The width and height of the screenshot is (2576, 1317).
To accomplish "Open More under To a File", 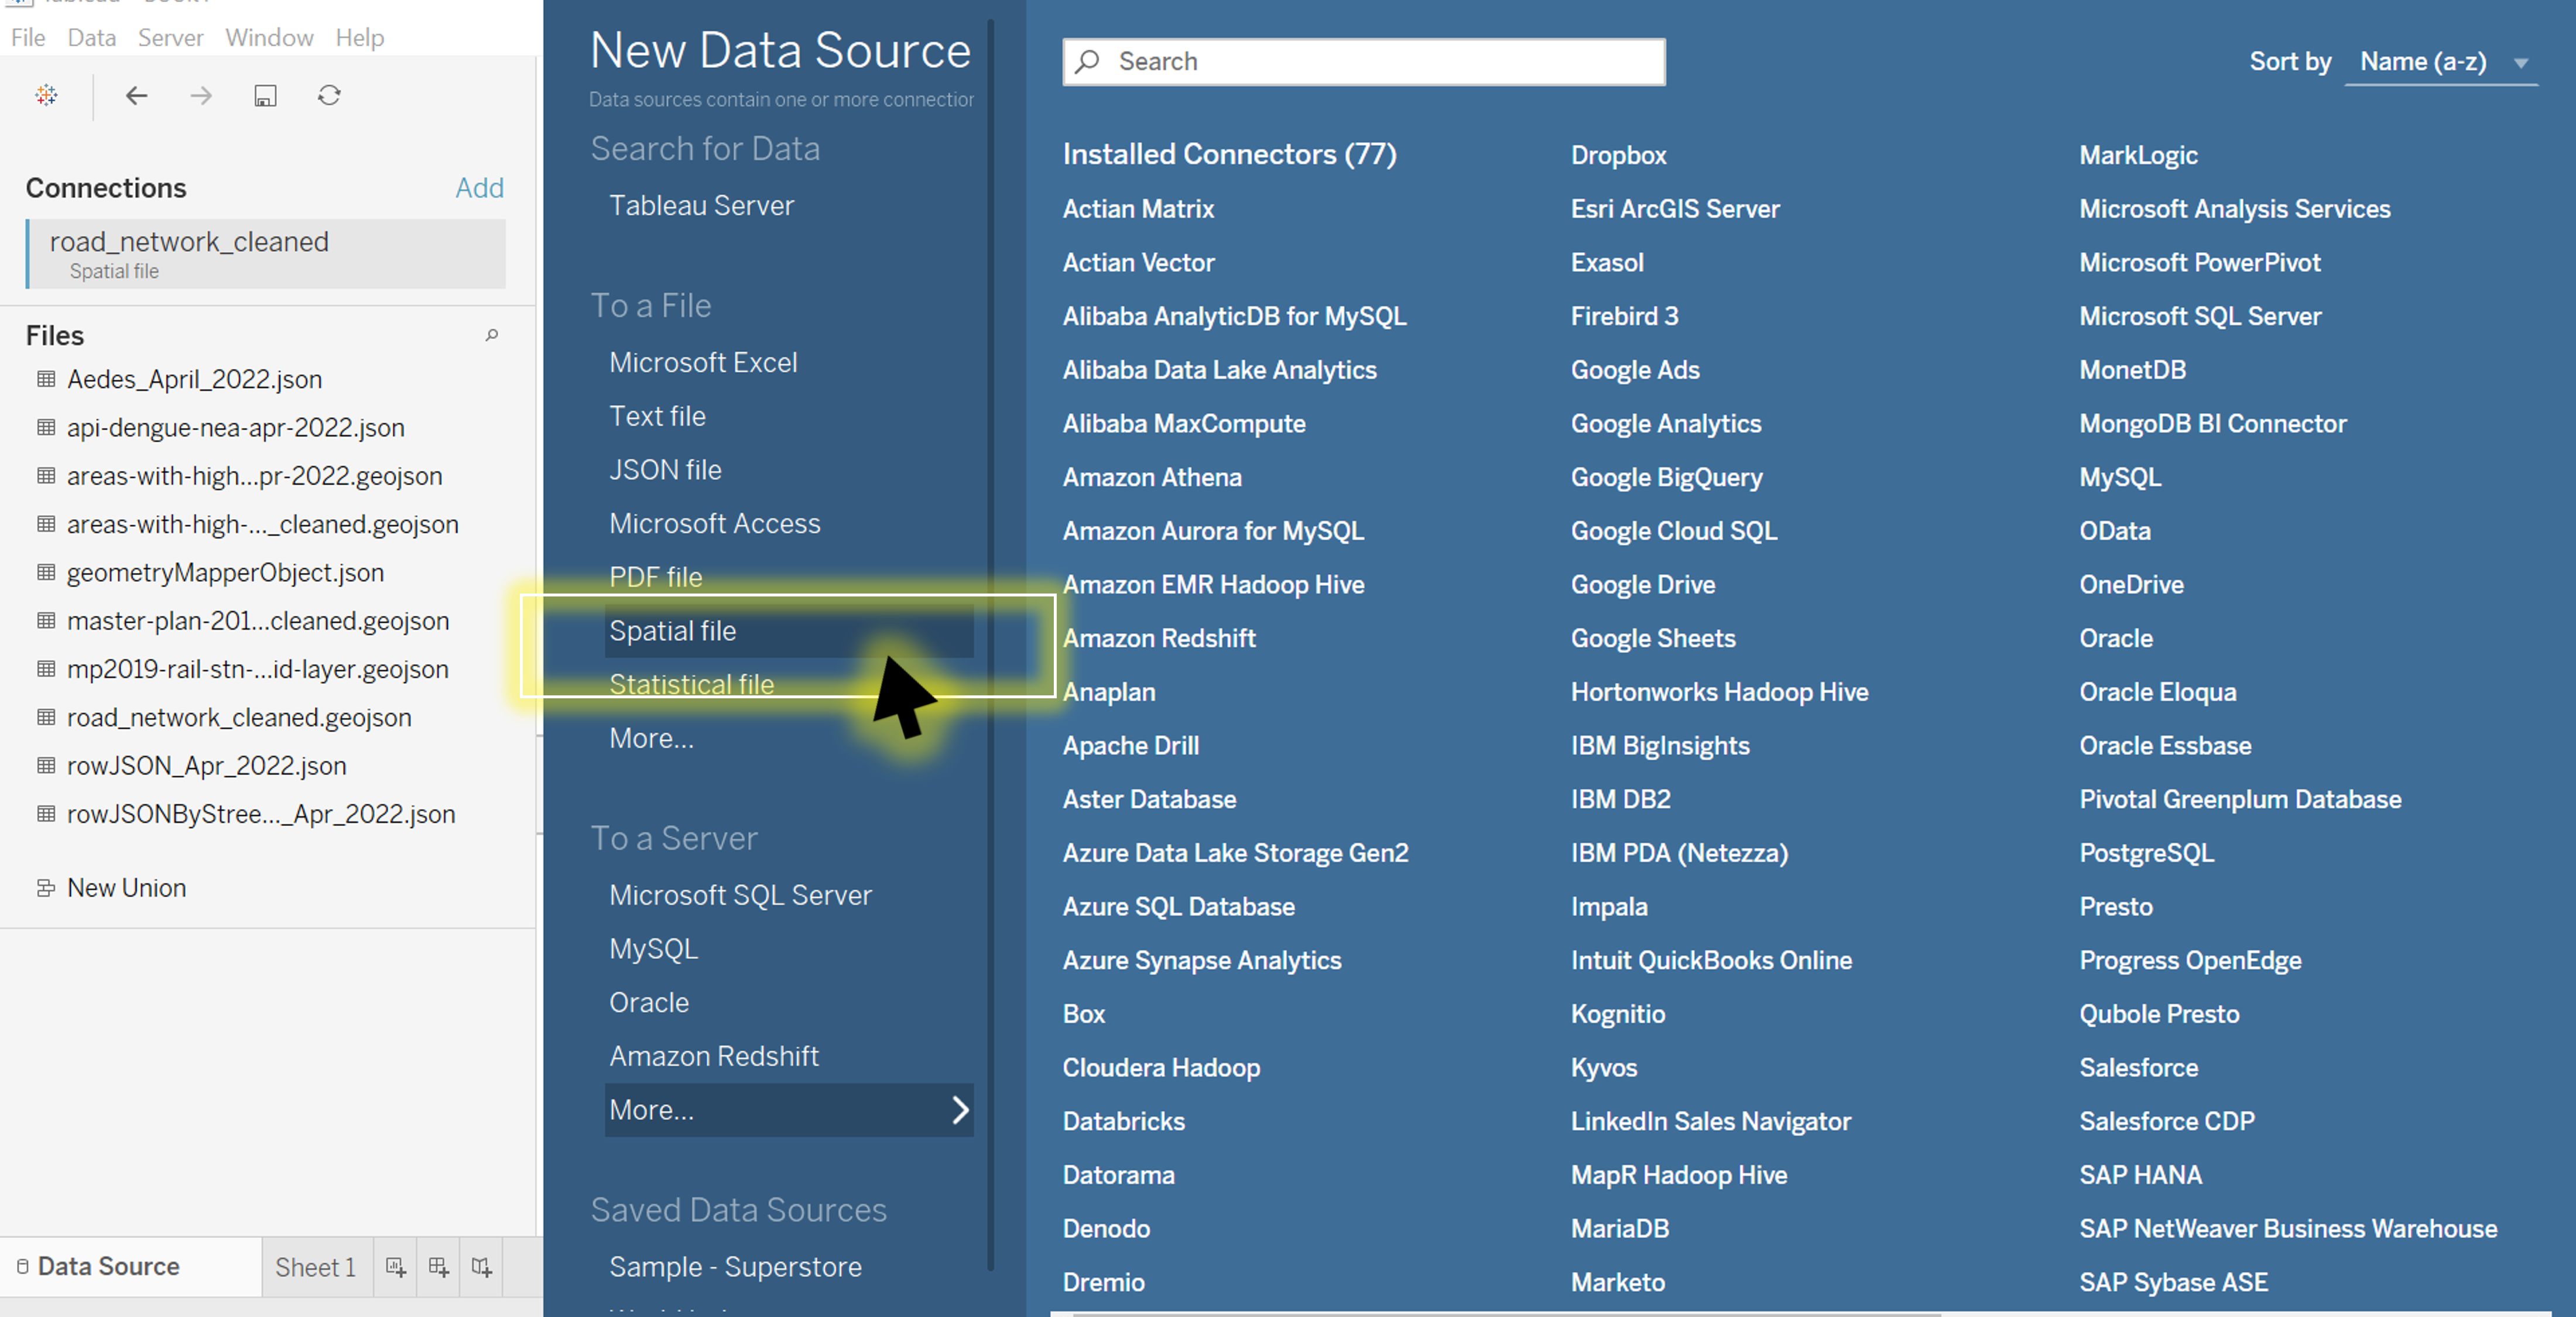I will tap(651, 738).
